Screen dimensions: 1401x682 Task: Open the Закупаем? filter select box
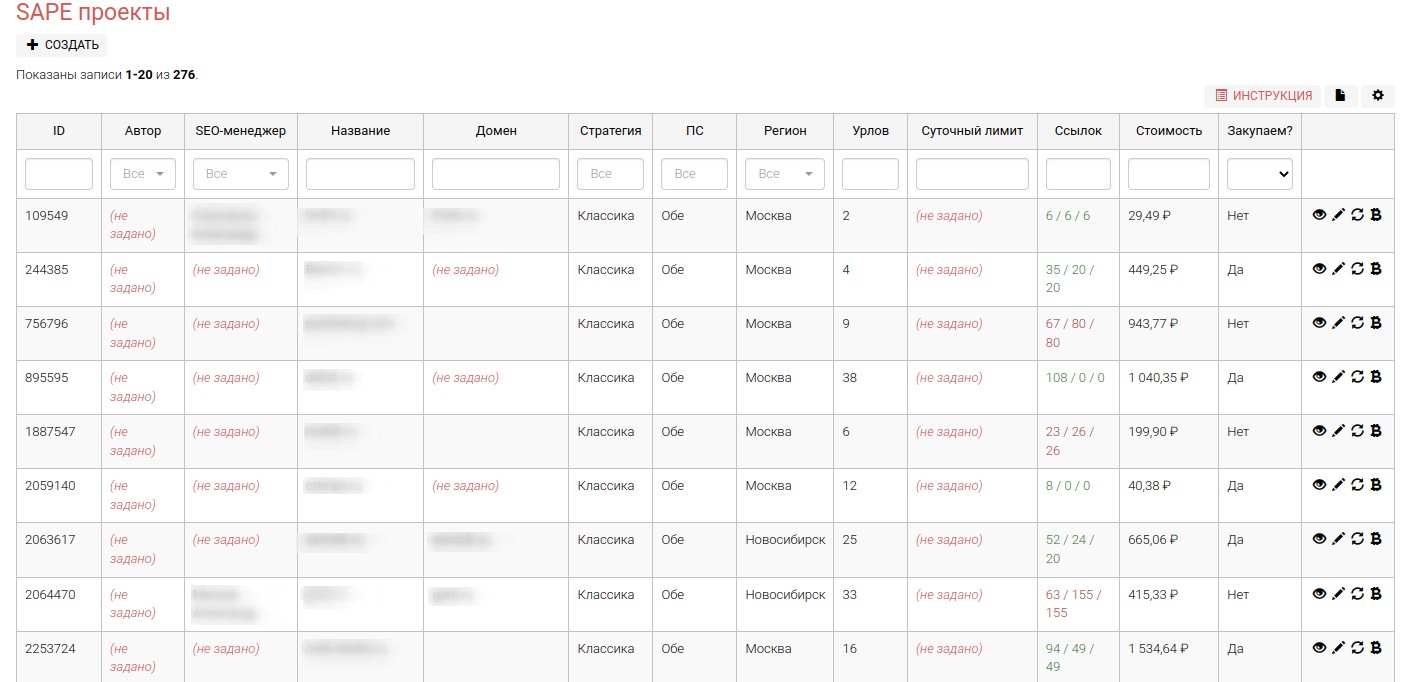(x=1259, y=174)
